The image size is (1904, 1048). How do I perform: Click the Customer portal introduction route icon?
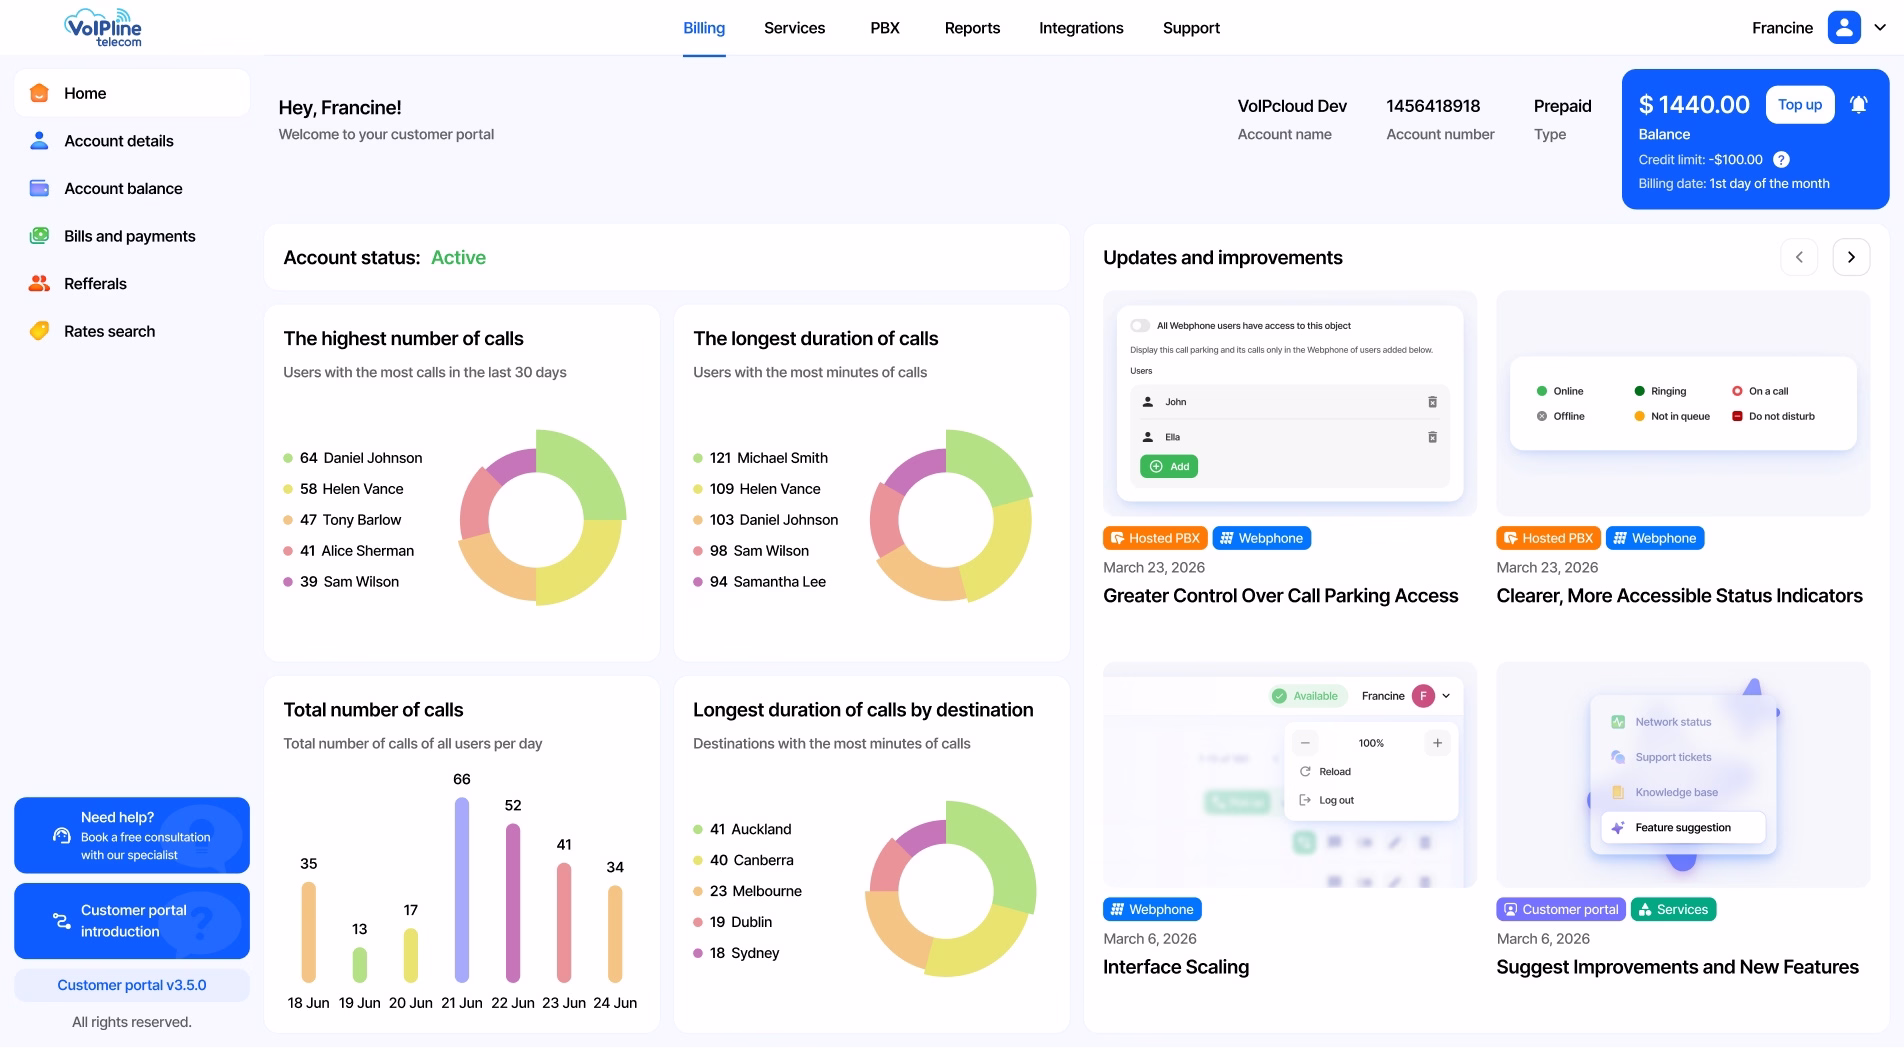pos(62,921)
